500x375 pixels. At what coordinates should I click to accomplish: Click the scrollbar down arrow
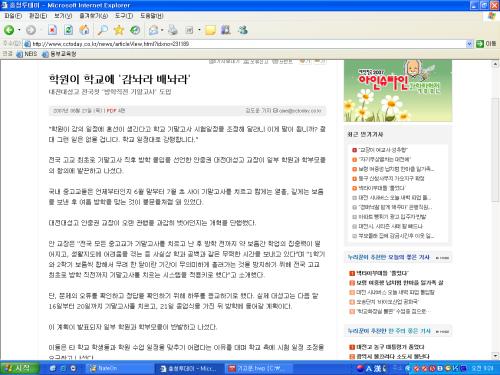point(495,356)
